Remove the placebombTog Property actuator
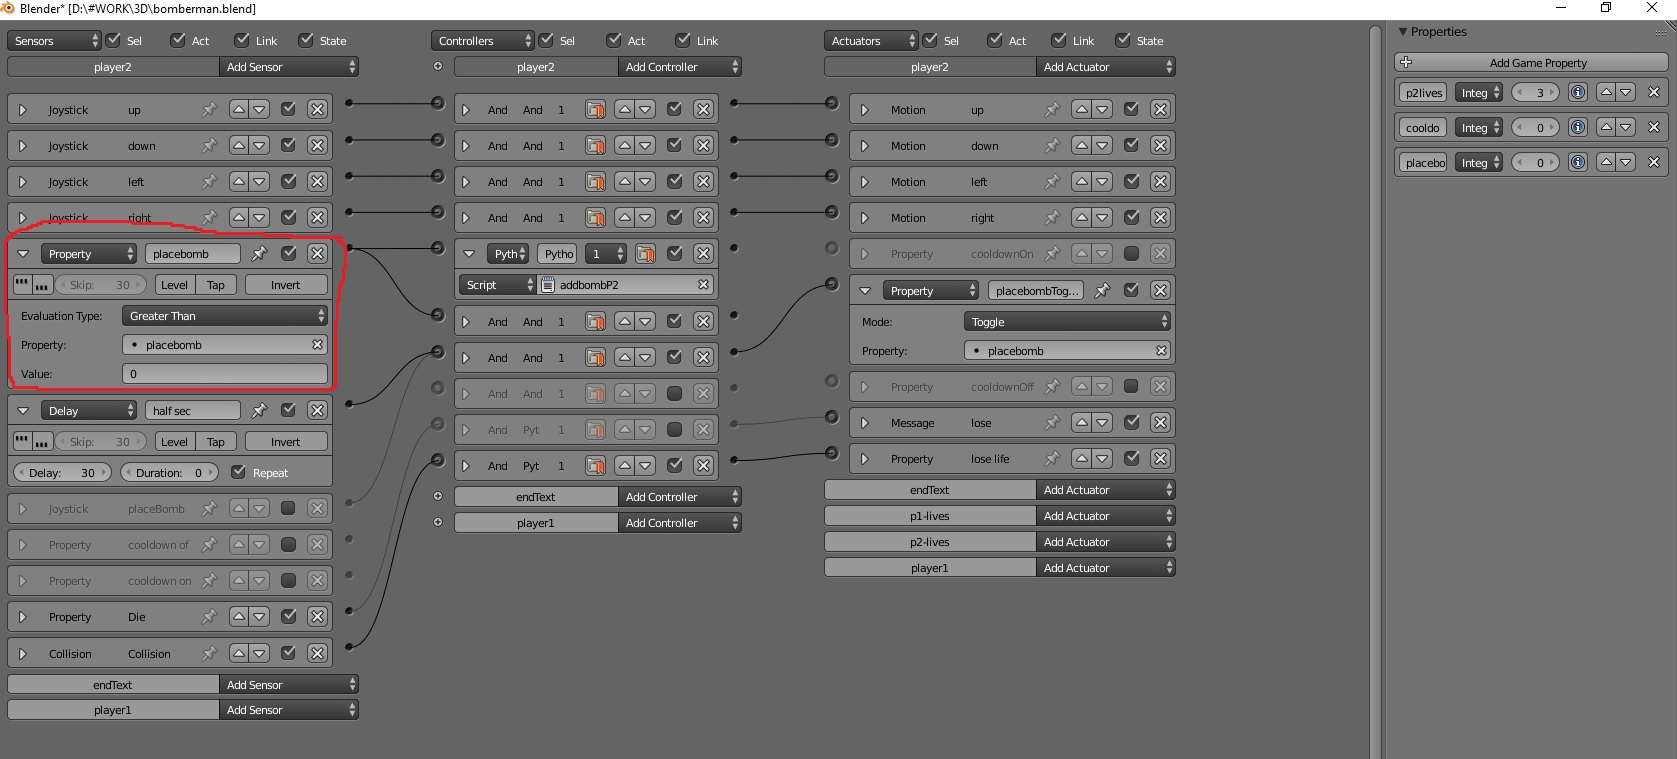The image size is (1677, 759). (x=1160, y=291)
